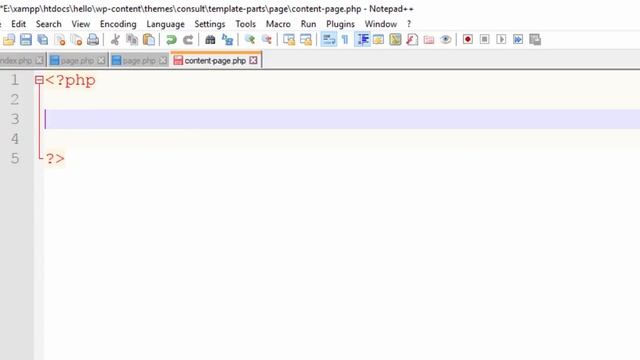Toggle Show All Characters pilcrow icon
The width and height of the screenshot is (640, 360).
345,40
